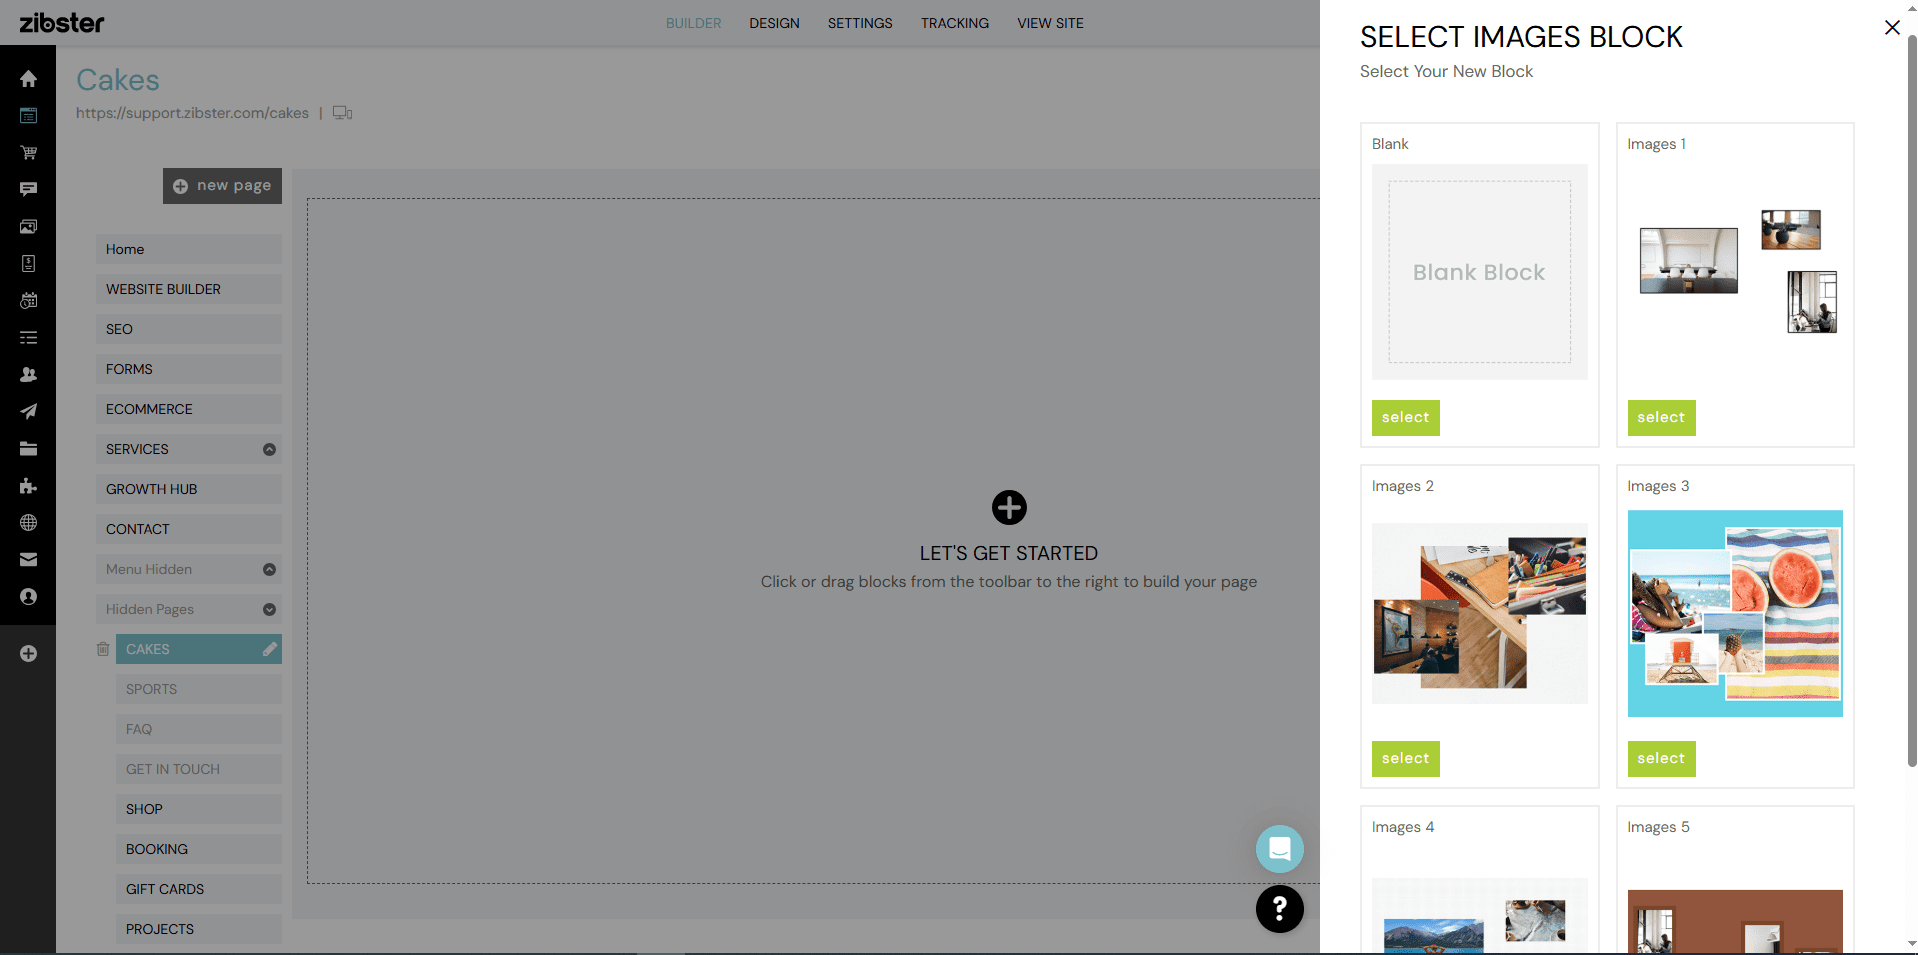This screenshot has width=1918, height=955.
Task: Select the Images 1 block
Action: point(1661,418)
